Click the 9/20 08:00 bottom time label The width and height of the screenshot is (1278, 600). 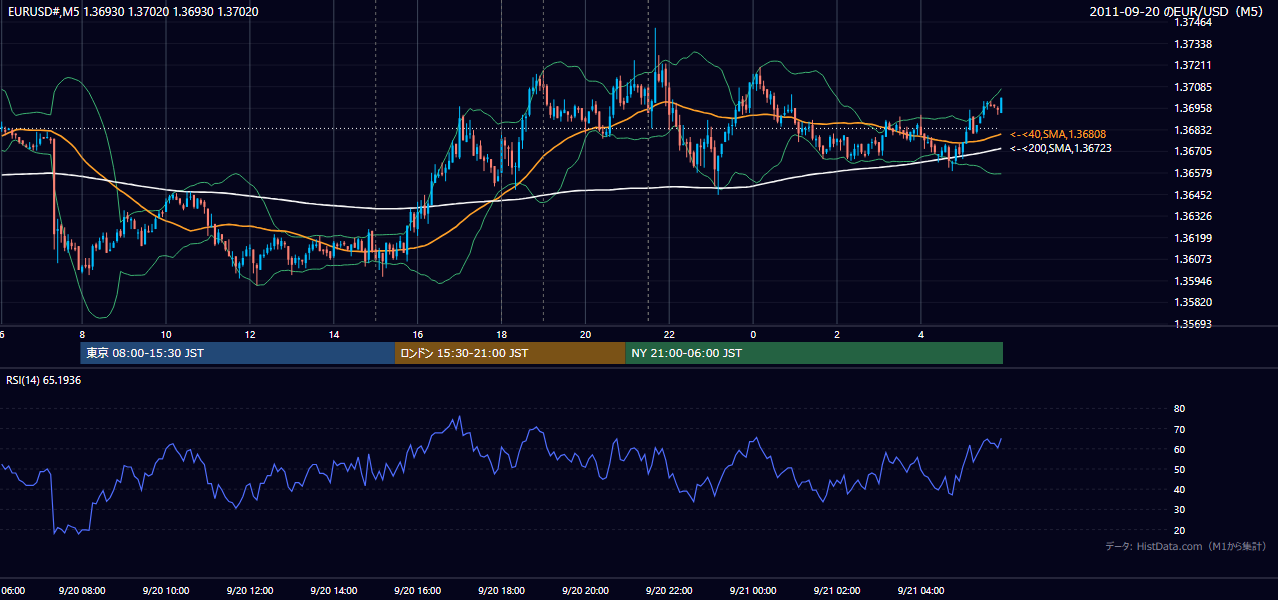pyautogui.click(x=82, y=591)
